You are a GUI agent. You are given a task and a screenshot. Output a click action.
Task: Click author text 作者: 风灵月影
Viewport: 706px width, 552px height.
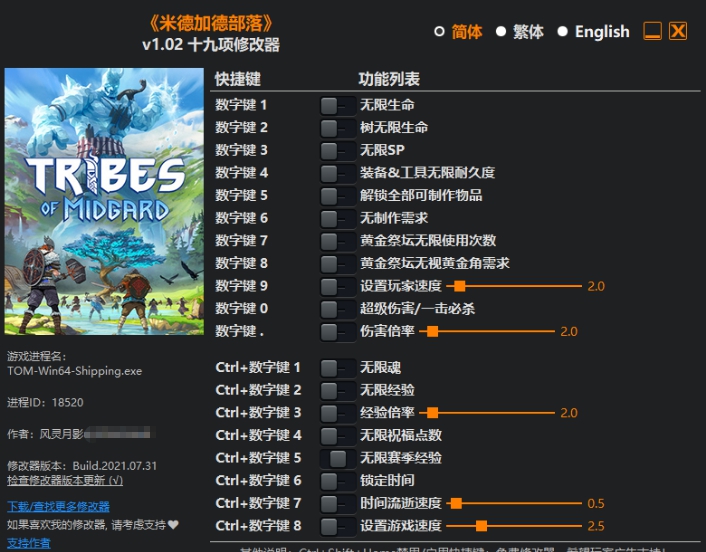coord(45,434)
